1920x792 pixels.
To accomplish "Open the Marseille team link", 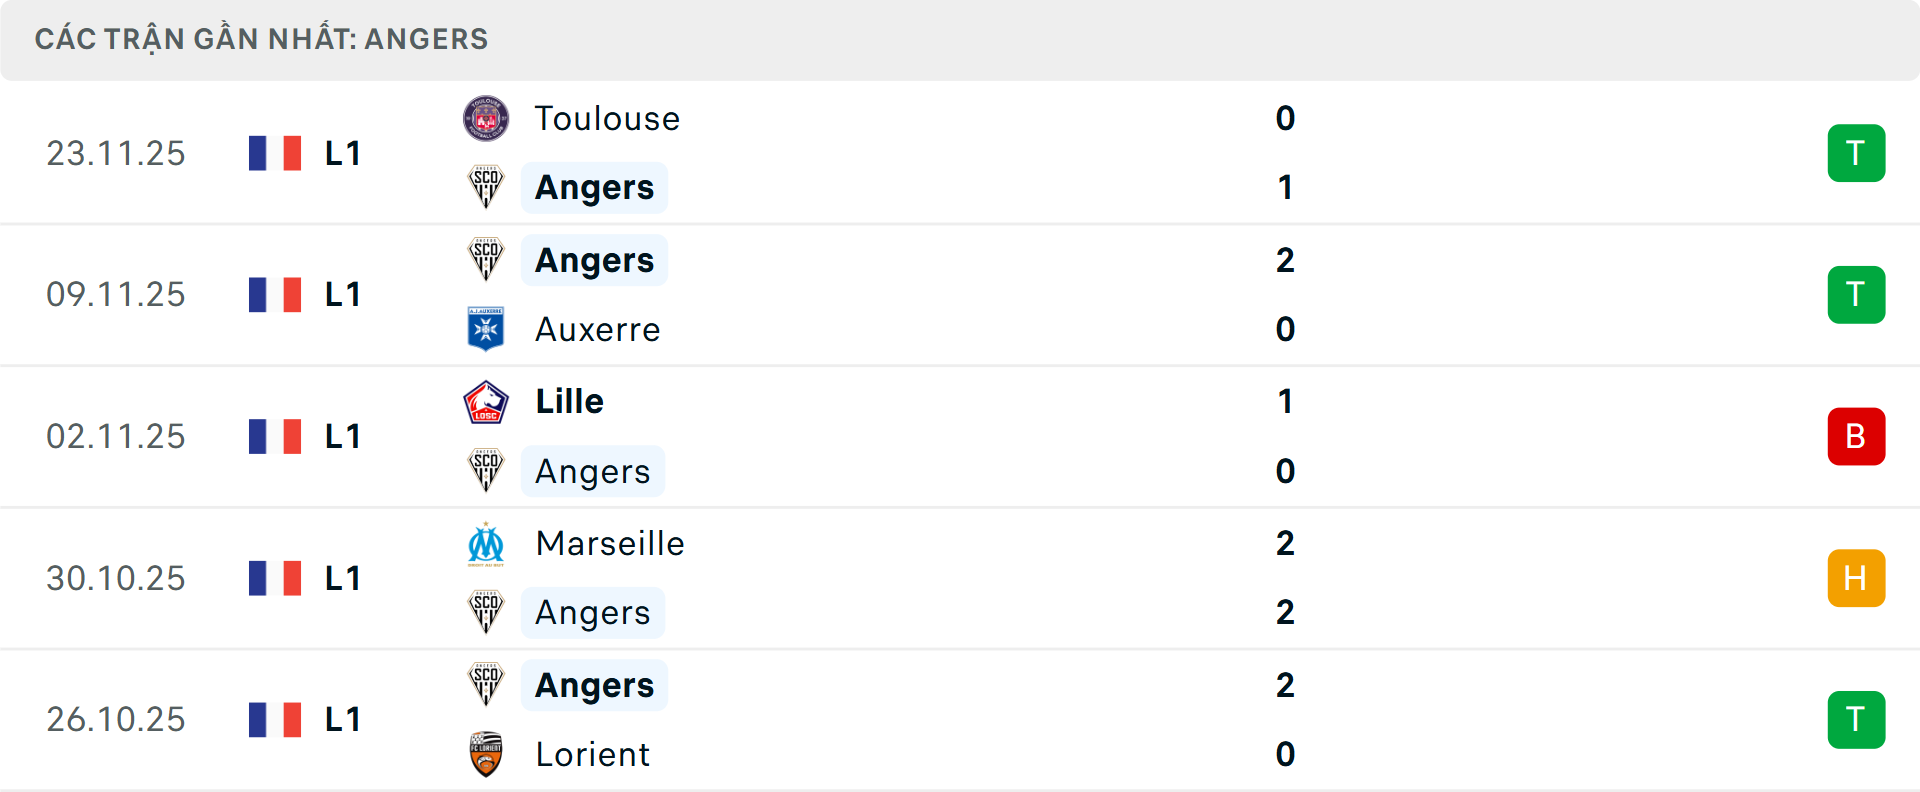I will (610, 544).
